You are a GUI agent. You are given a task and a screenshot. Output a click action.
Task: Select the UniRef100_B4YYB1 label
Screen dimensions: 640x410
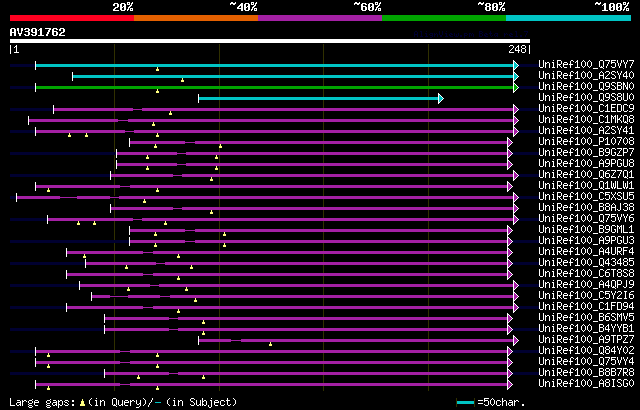pos(586,329)
